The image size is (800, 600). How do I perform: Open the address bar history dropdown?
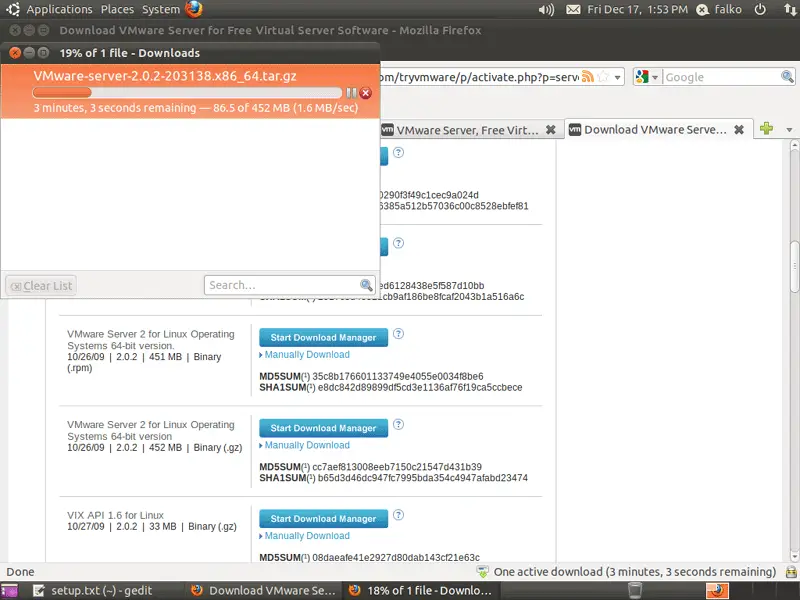tap(617, 78)
